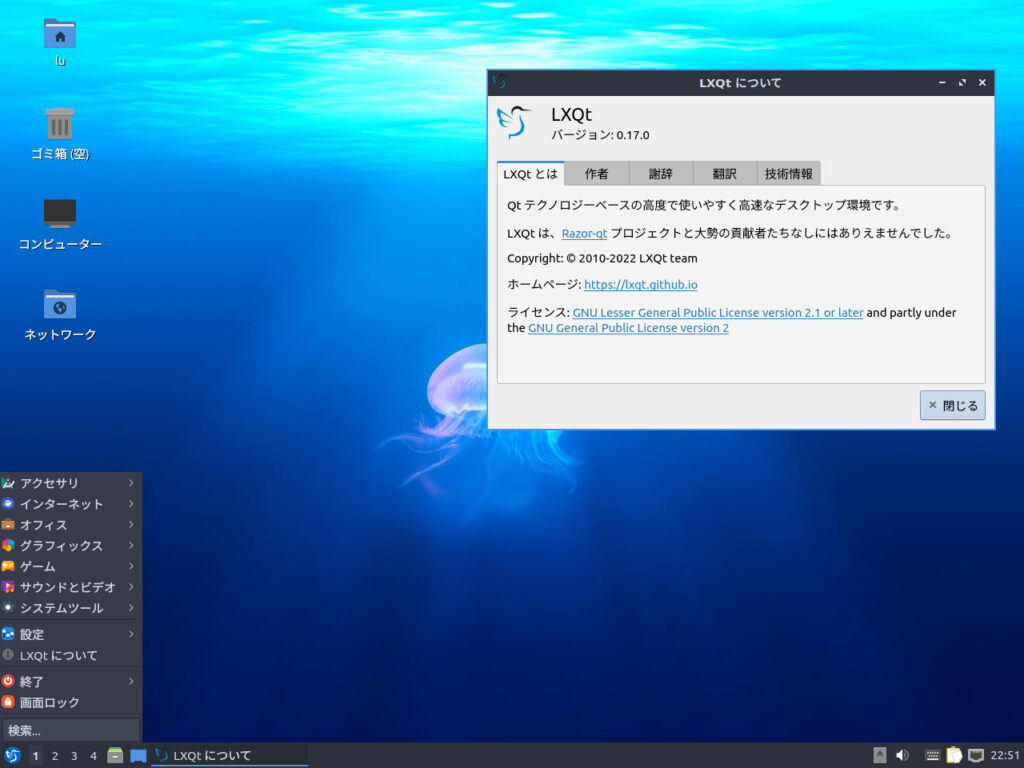Open the LXQt bird menu icon in taskbar

13,755
